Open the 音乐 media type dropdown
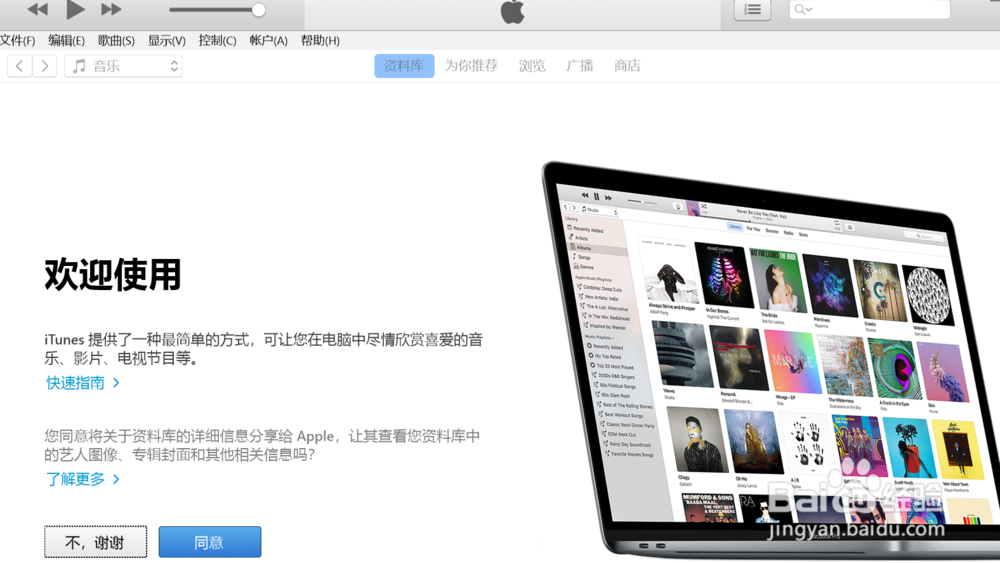Screen dimensions: 1000x563 pos(124,66)
